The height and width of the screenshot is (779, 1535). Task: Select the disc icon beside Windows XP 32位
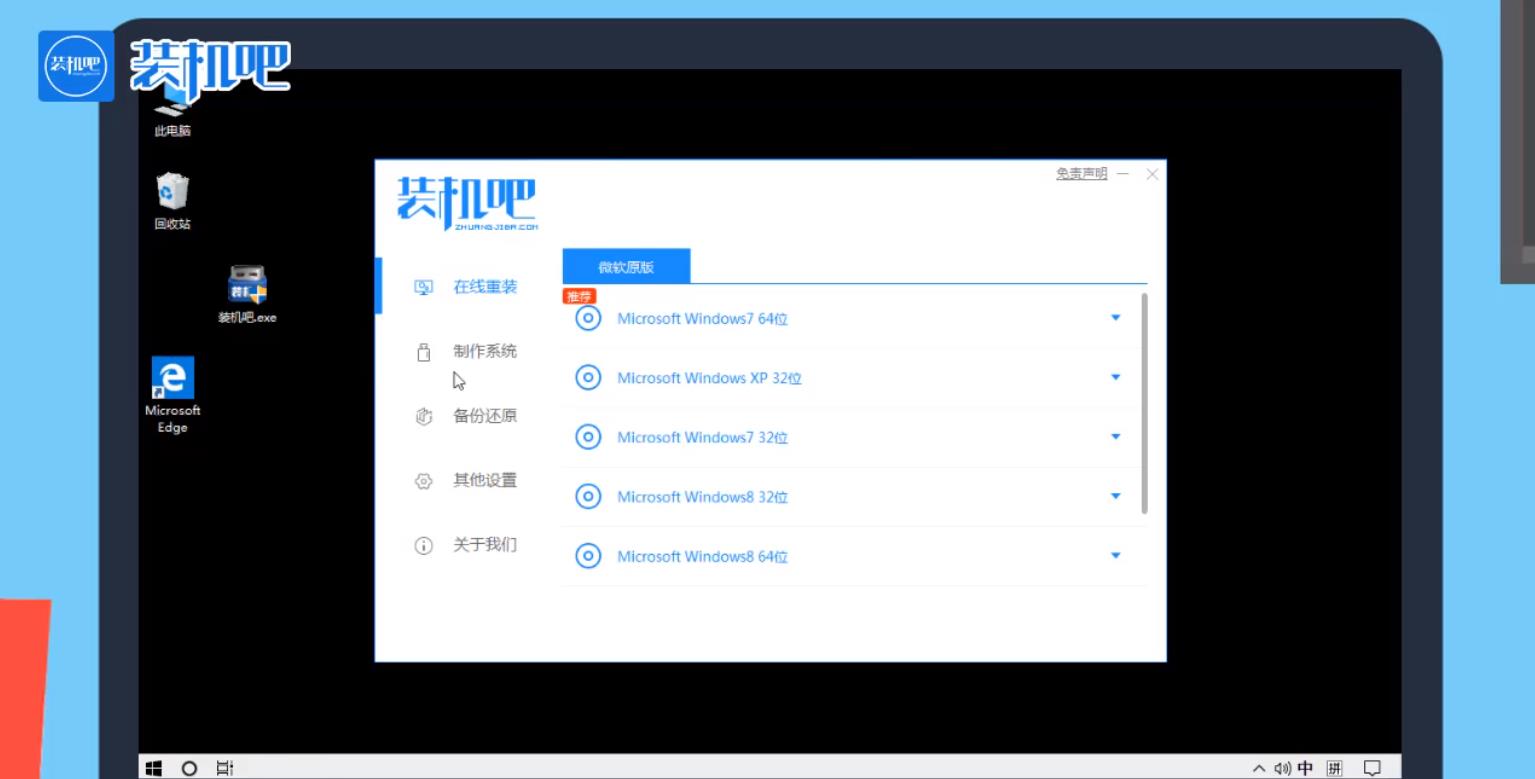(588, 378)
